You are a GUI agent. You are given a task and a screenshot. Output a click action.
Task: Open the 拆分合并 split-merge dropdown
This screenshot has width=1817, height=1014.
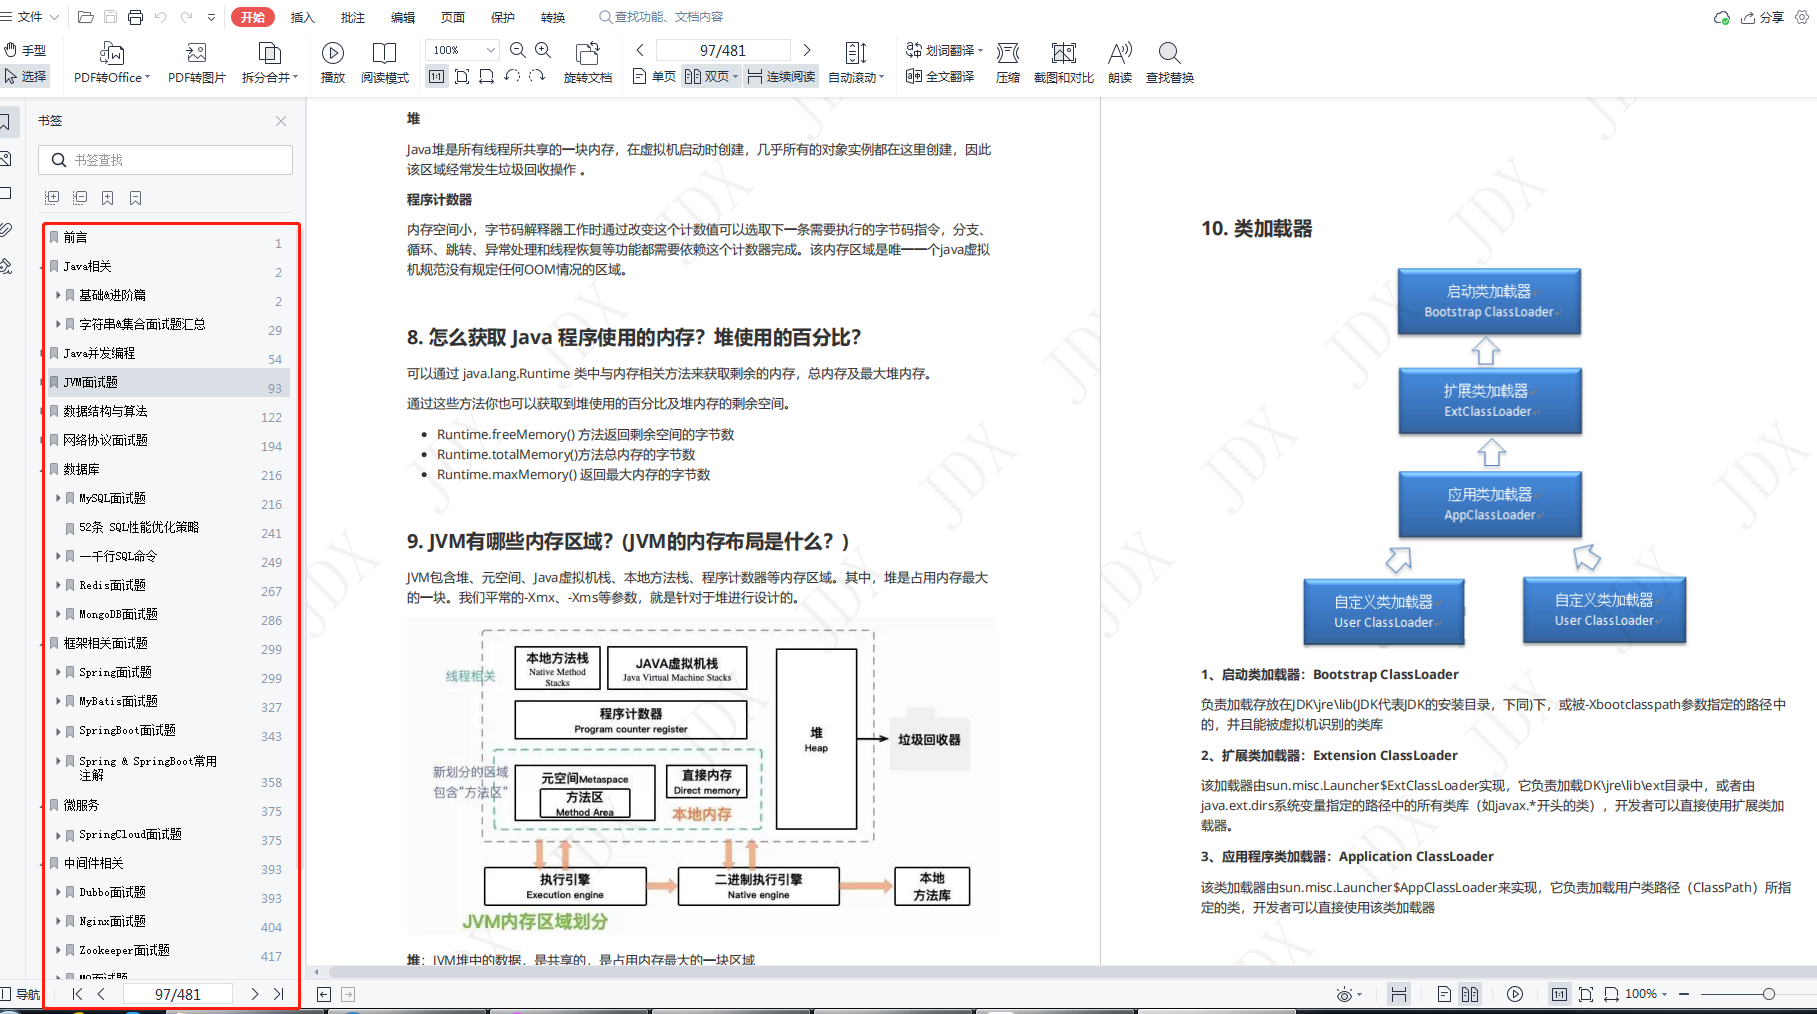tap(269, 63)
